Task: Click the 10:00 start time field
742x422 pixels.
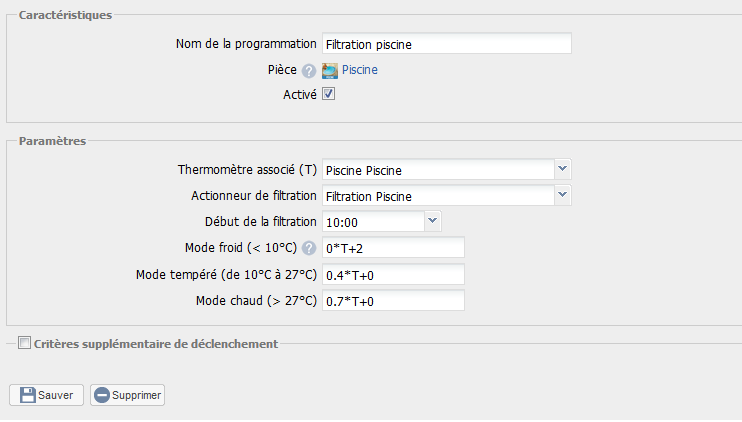Action: click(373, 221)
